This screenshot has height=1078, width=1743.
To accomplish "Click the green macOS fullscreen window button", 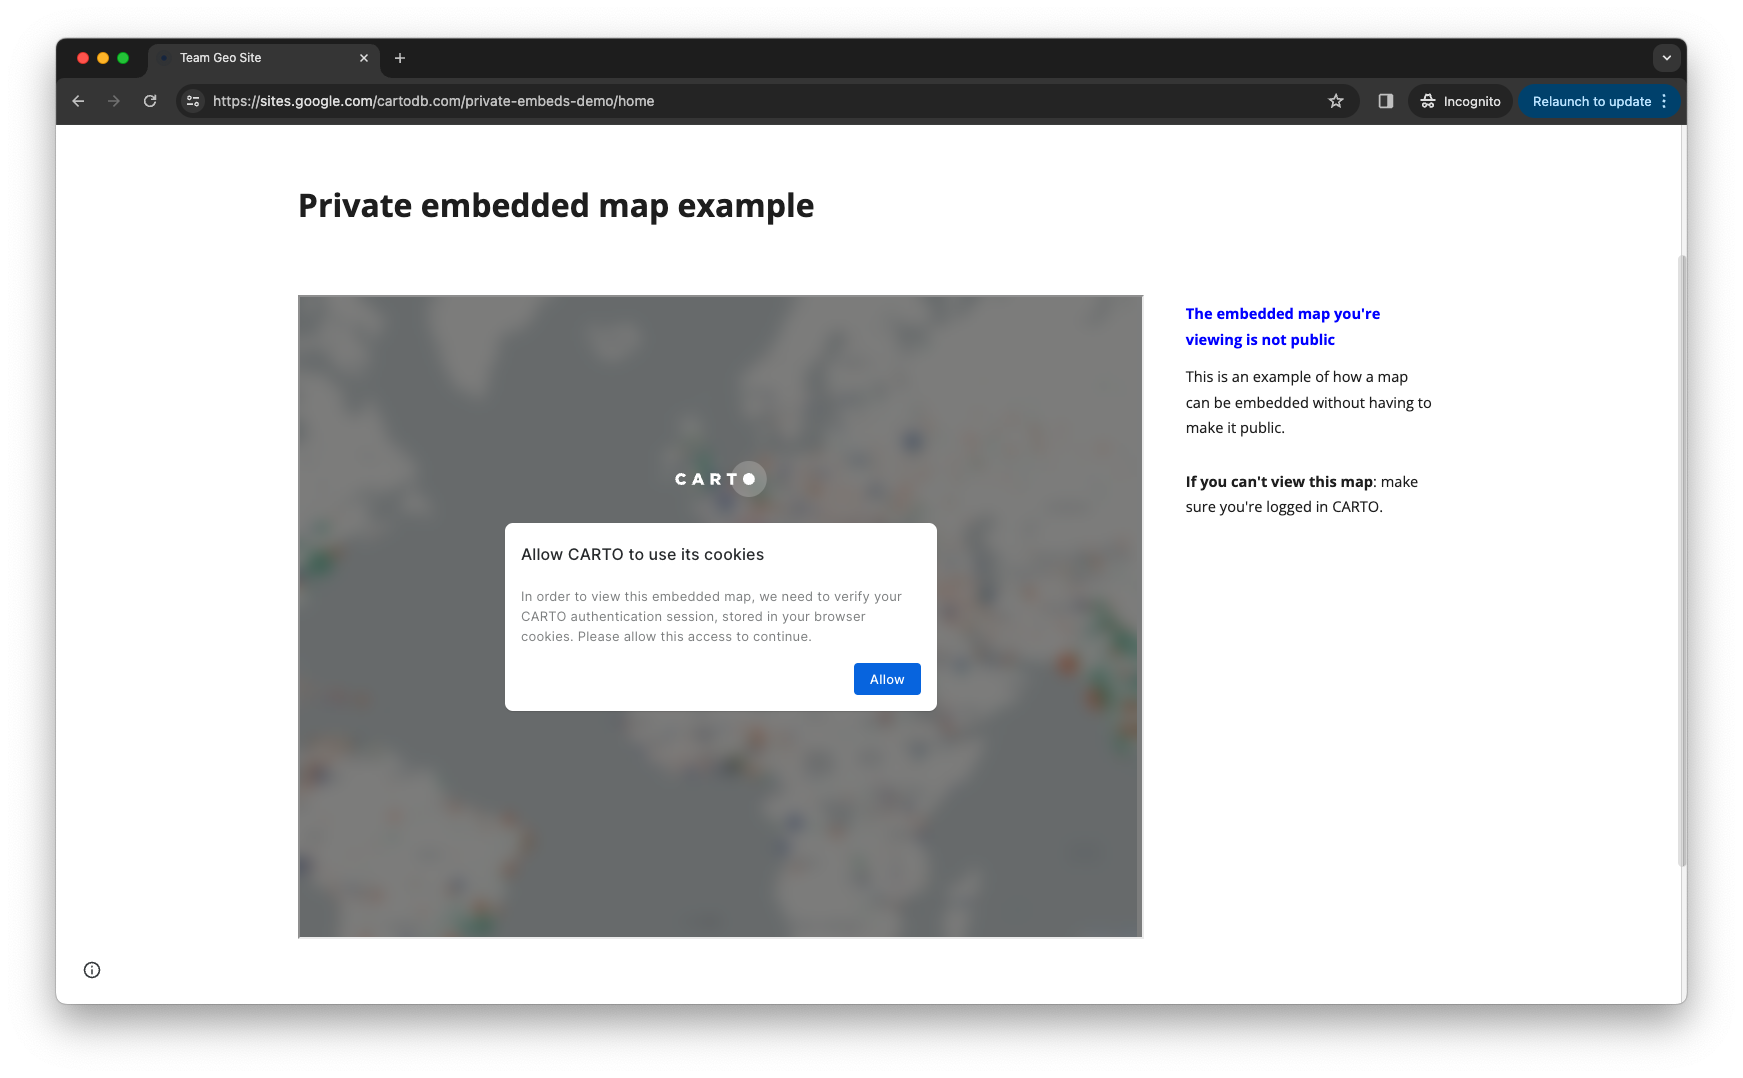I will 123,58.
